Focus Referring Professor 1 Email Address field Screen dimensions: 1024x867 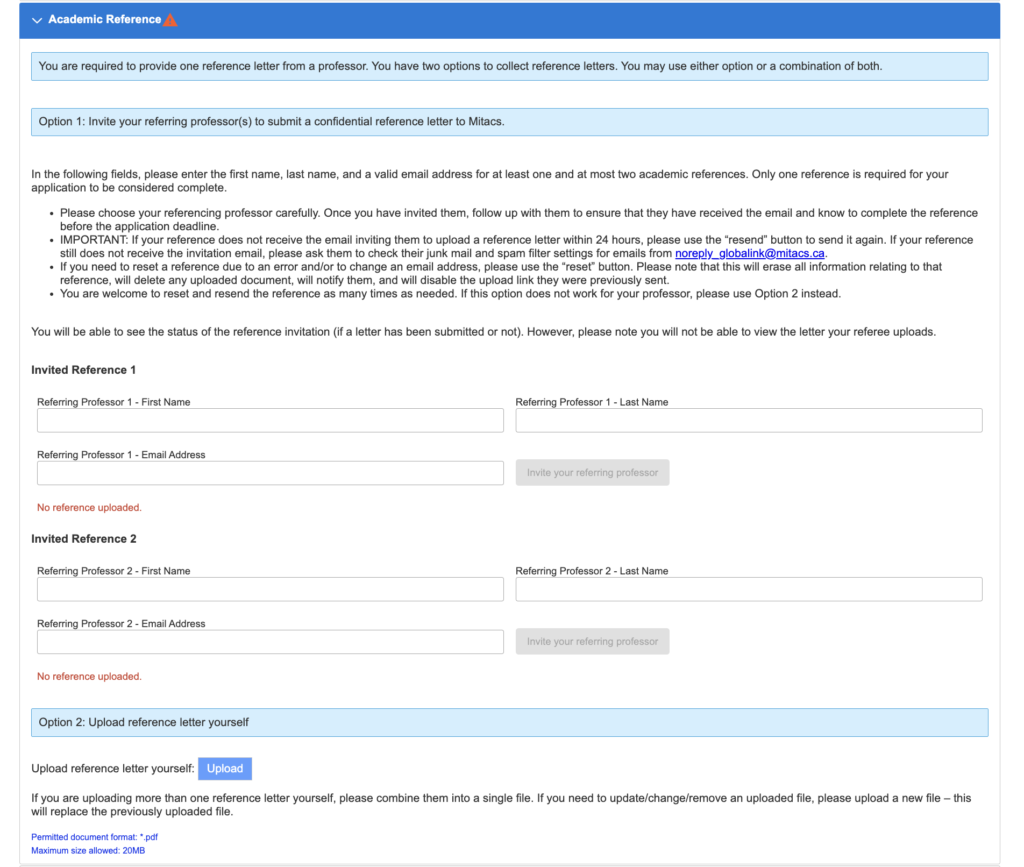tap(270, 473)
